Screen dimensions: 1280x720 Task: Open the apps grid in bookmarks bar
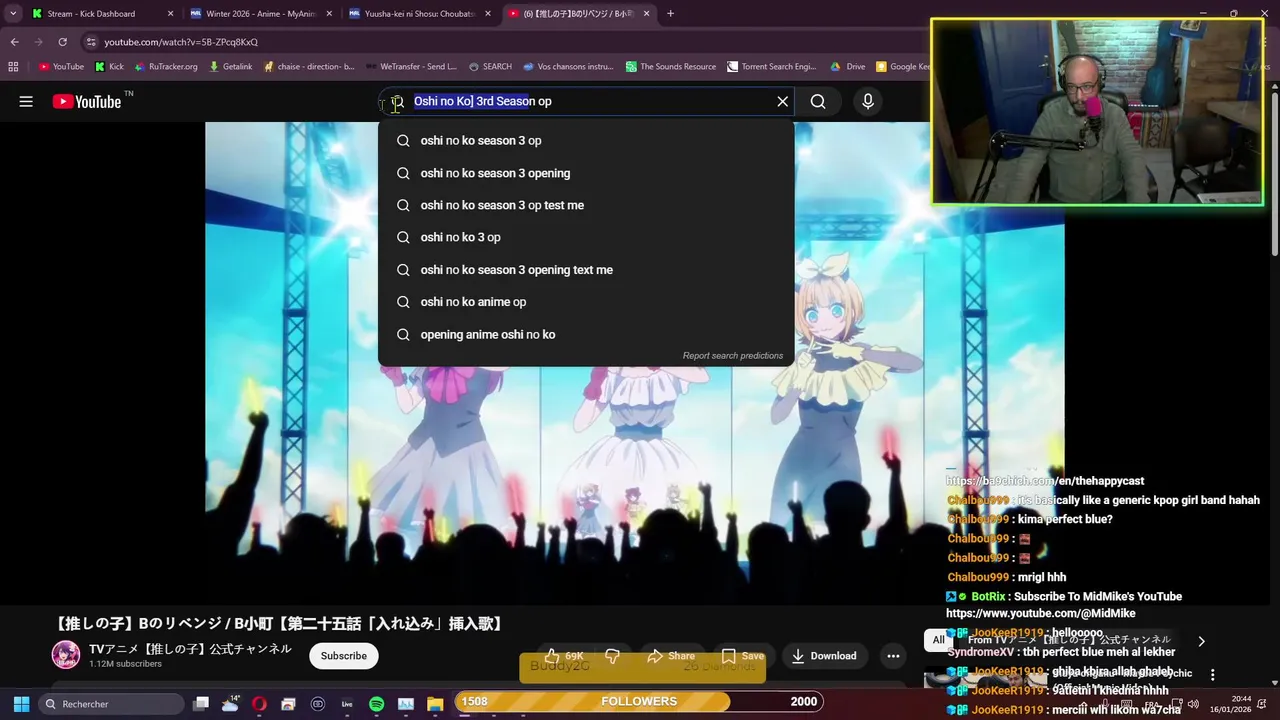[x=13, y=67]
